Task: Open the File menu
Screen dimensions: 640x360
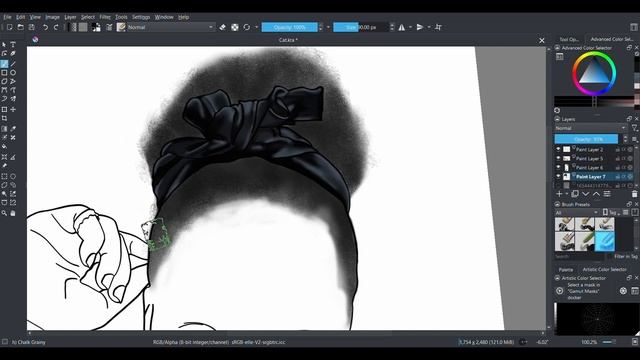Action: pyautogui.click(x=7, y=17)
